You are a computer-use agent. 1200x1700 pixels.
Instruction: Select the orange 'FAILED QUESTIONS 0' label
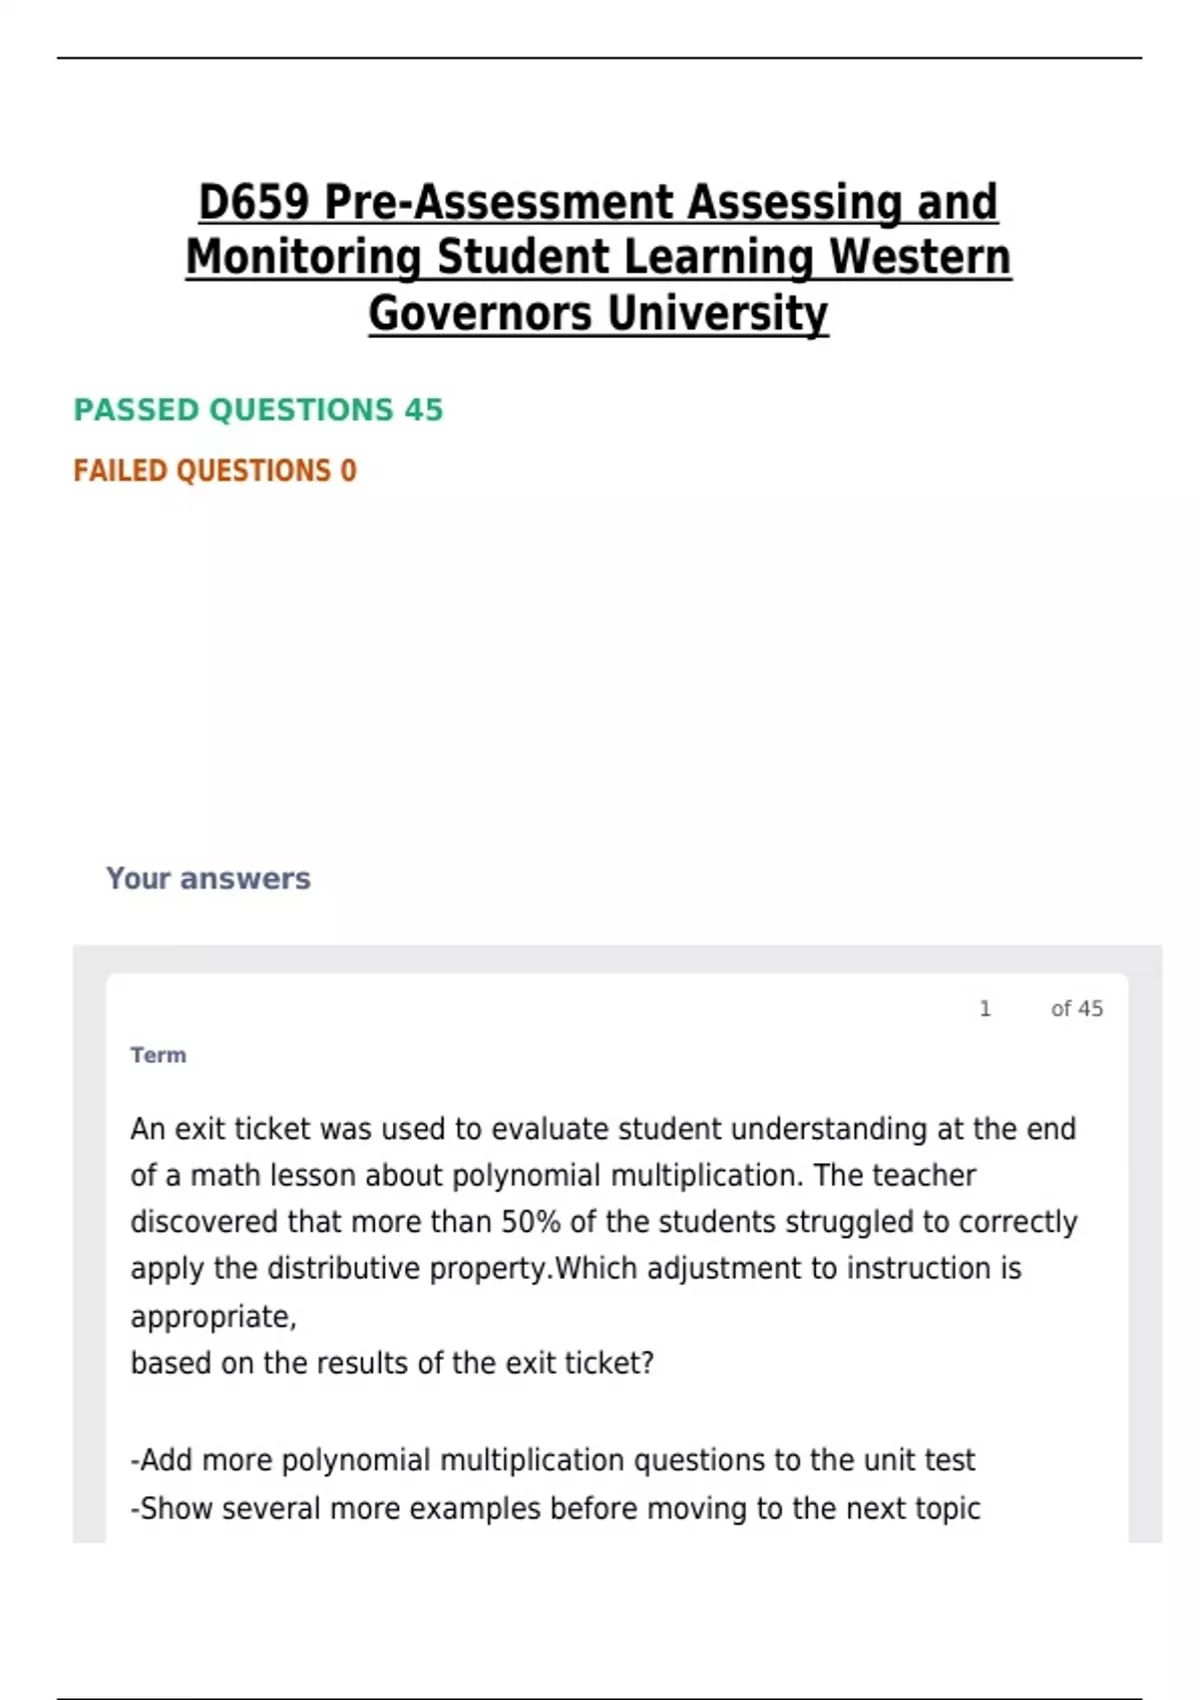point(215,471)
